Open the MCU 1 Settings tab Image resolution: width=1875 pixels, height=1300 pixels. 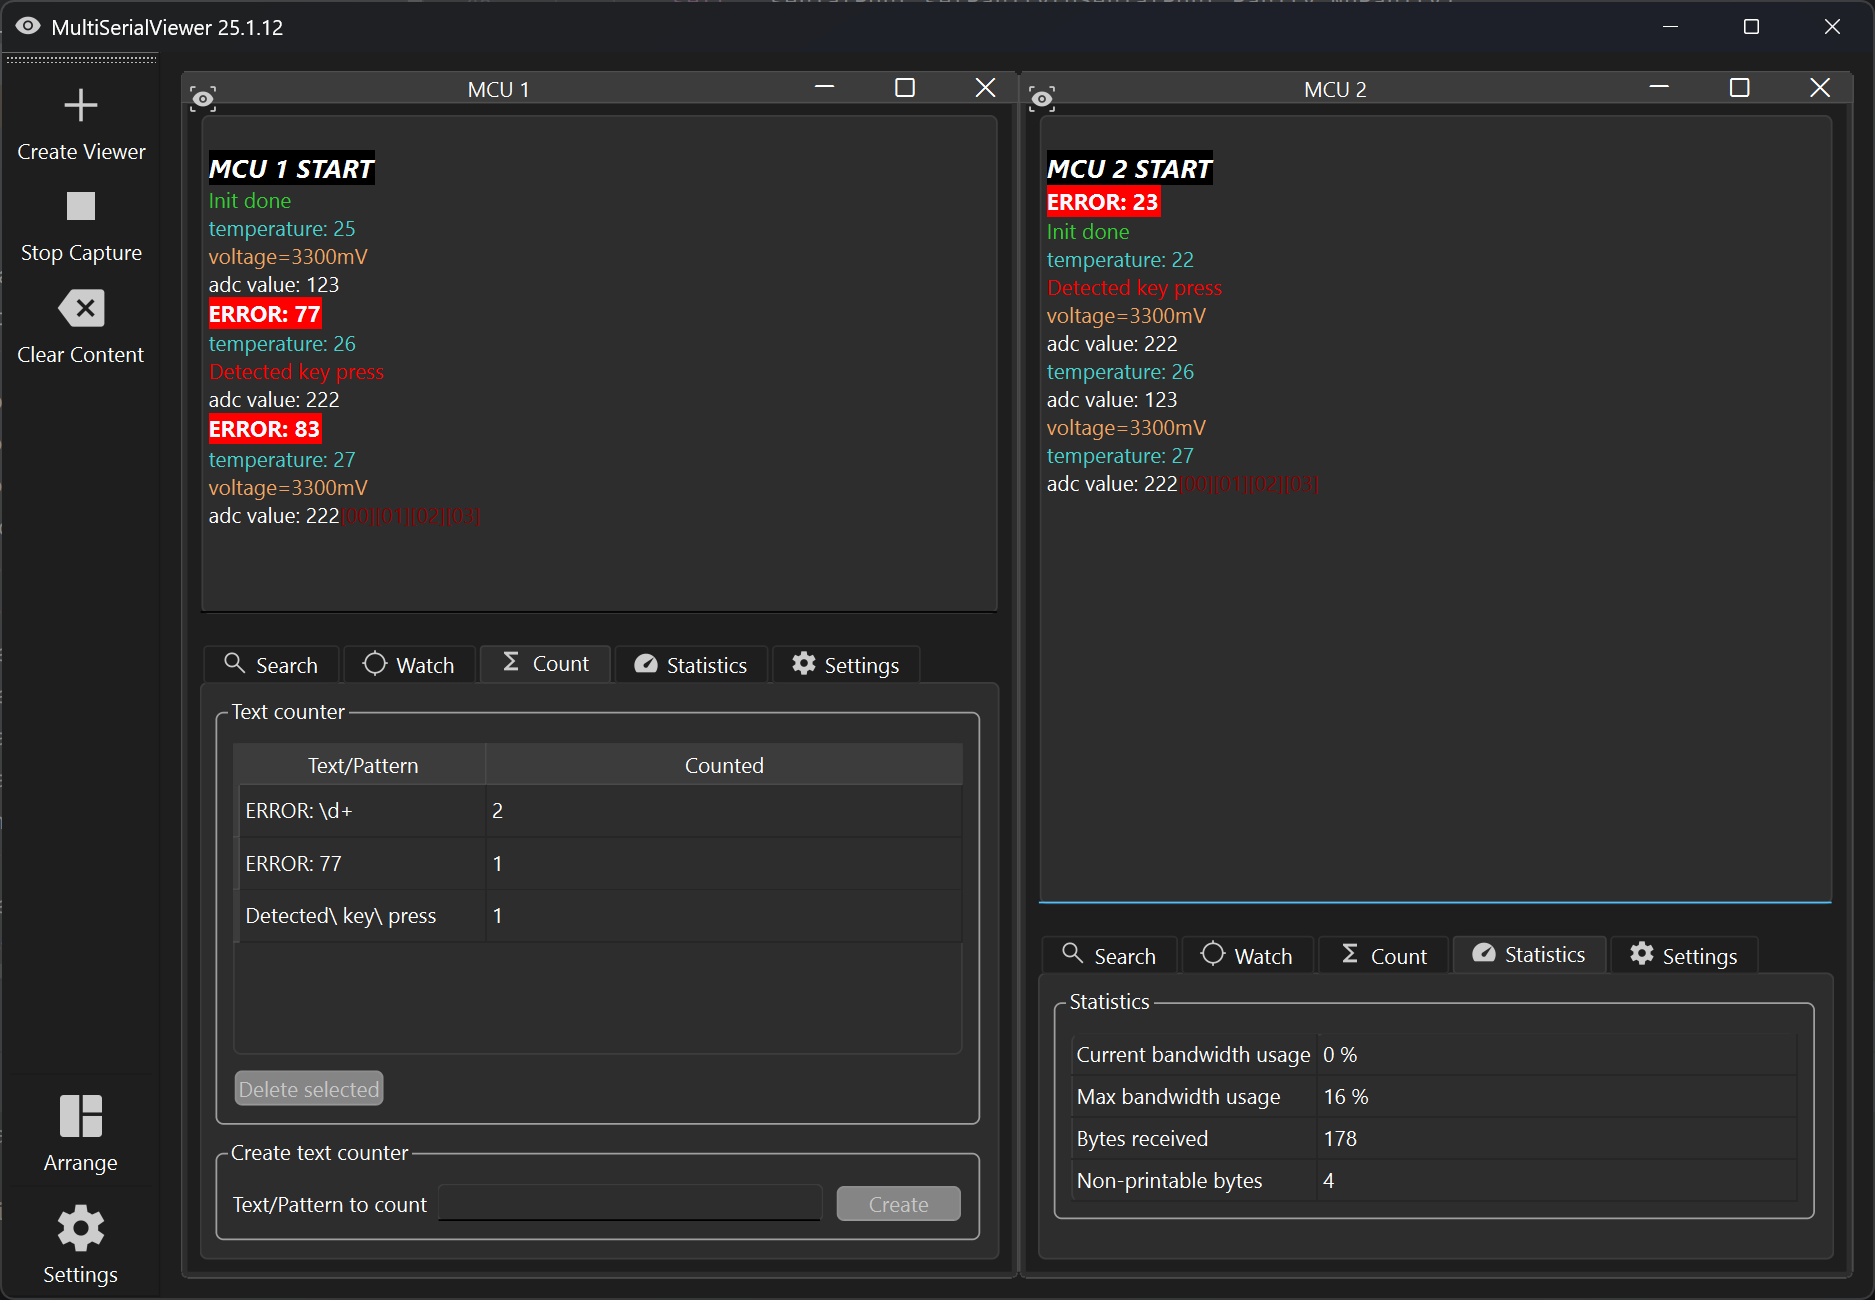click(846, 665)
